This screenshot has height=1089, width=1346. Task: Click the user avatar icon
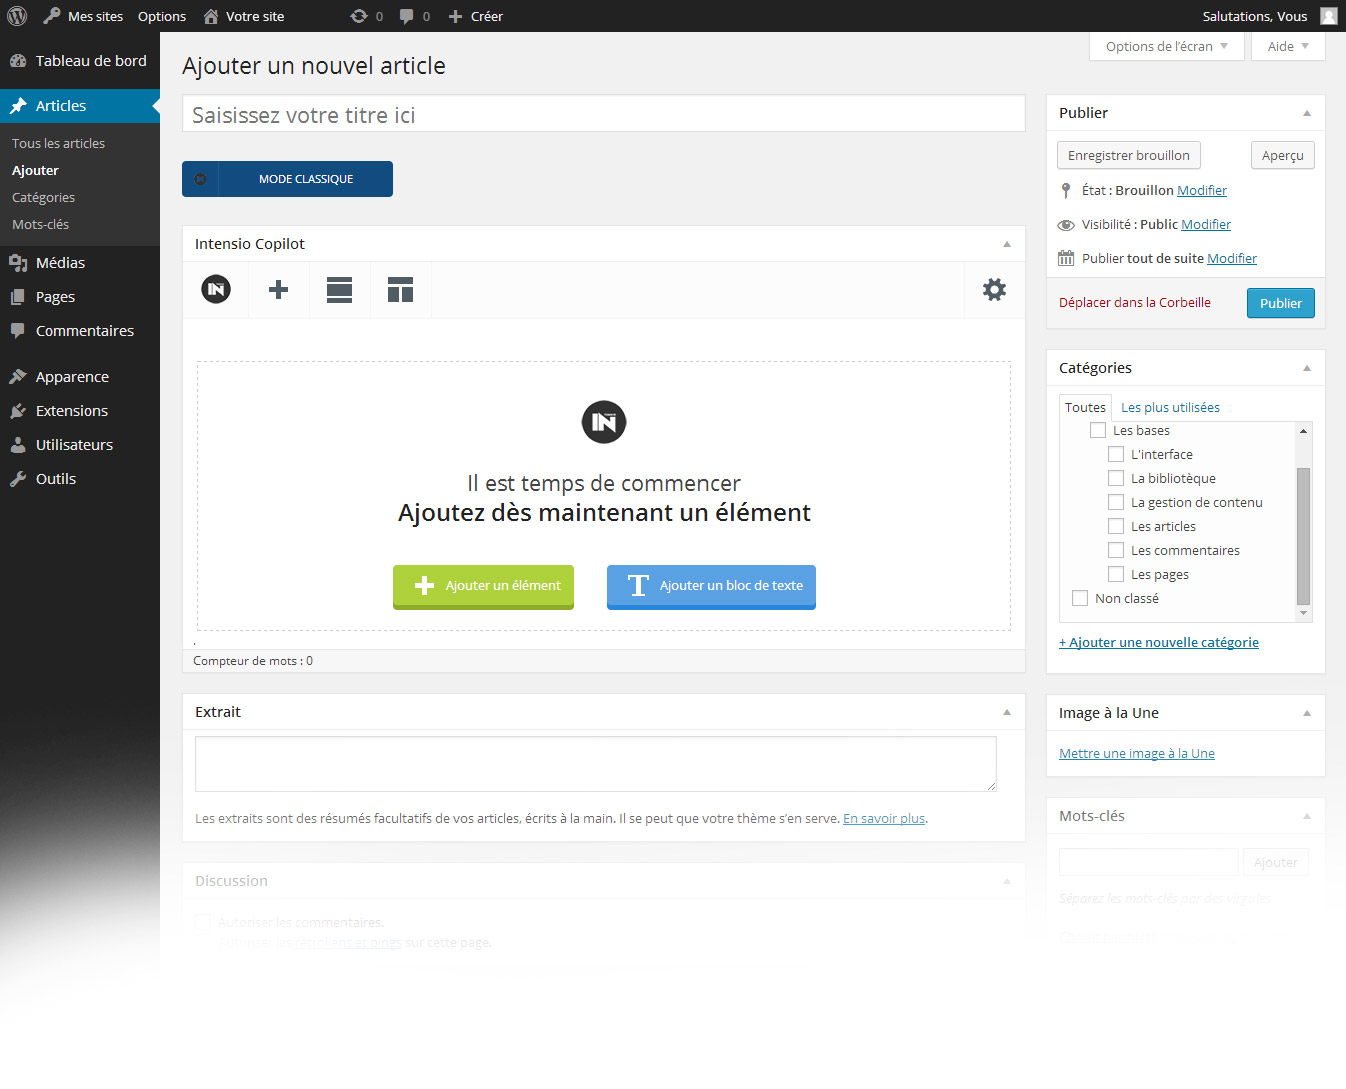pyautogui.click(x=1329, y=16)
